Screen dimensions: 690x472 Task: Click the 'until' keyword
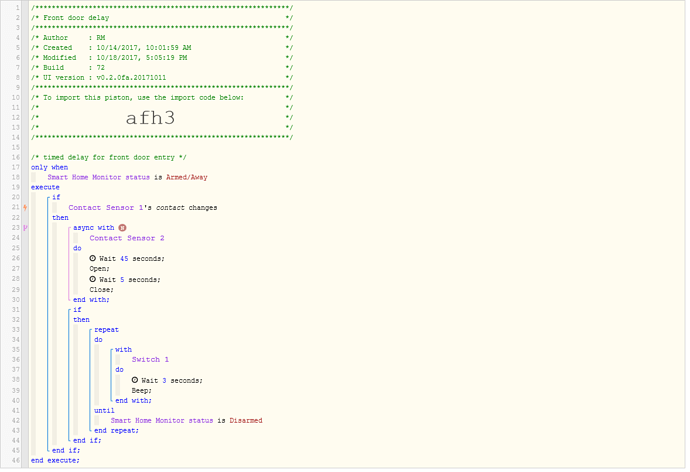pyautogui.click(x=104, y=411)
